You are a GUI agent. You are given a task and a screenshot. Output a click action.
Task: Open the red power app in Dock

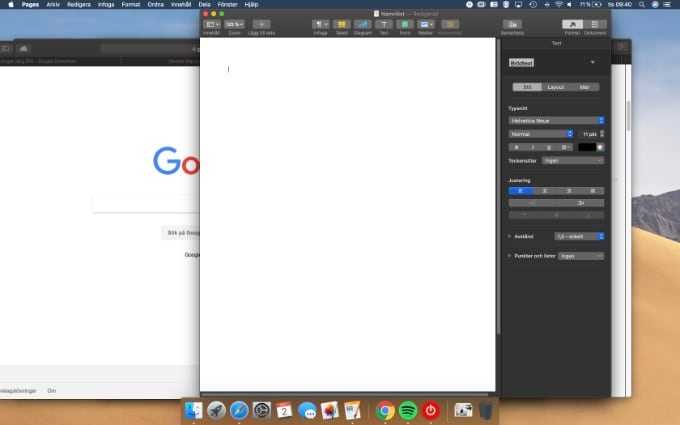click(430, 410)
